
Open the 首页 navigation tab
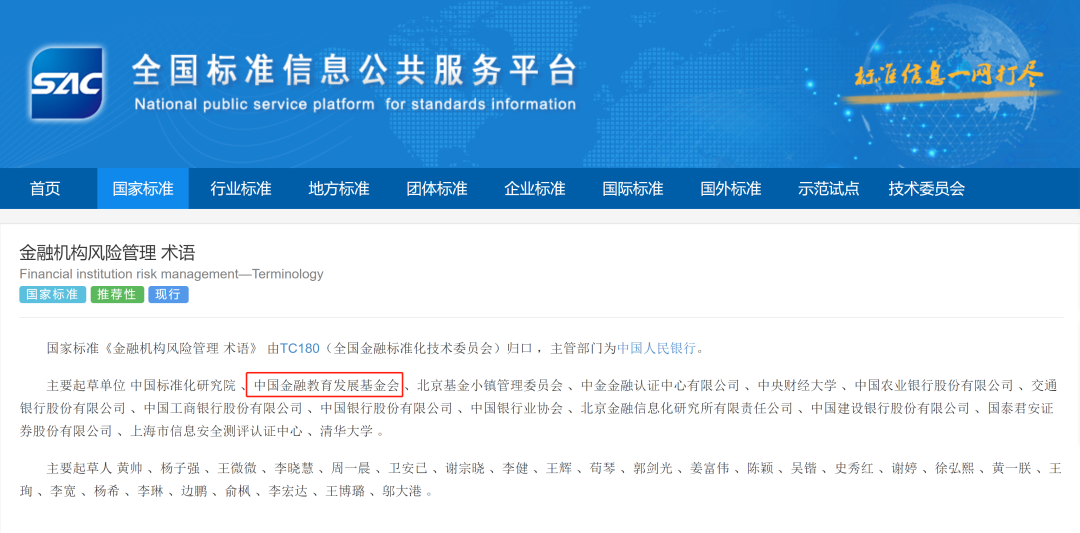45,189
